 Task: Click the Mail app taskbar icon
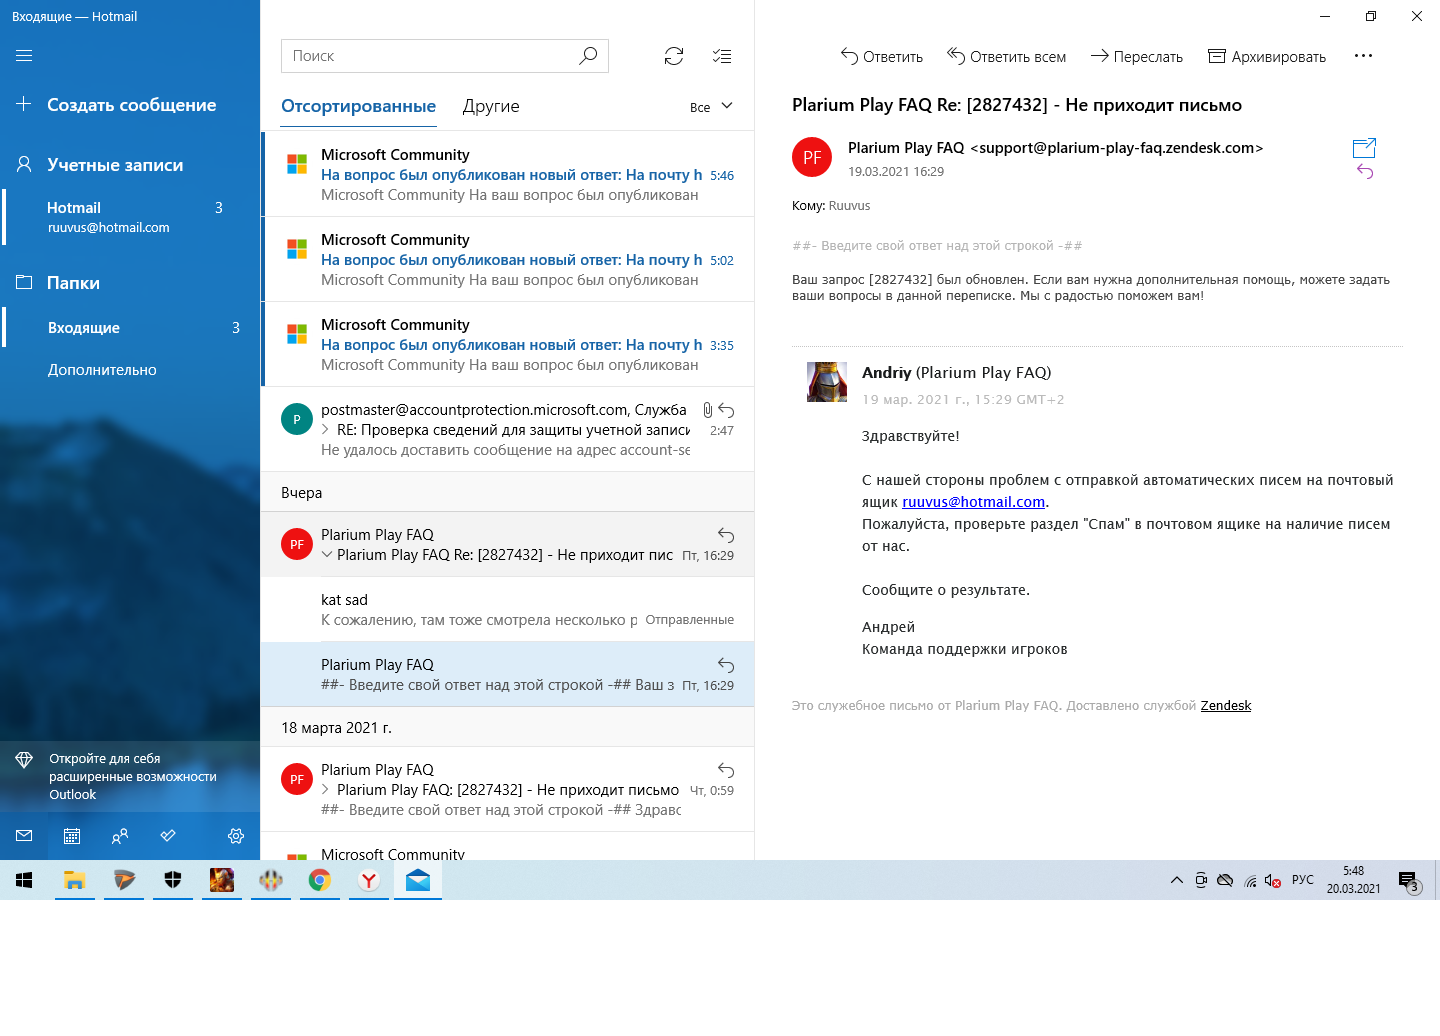418,880
